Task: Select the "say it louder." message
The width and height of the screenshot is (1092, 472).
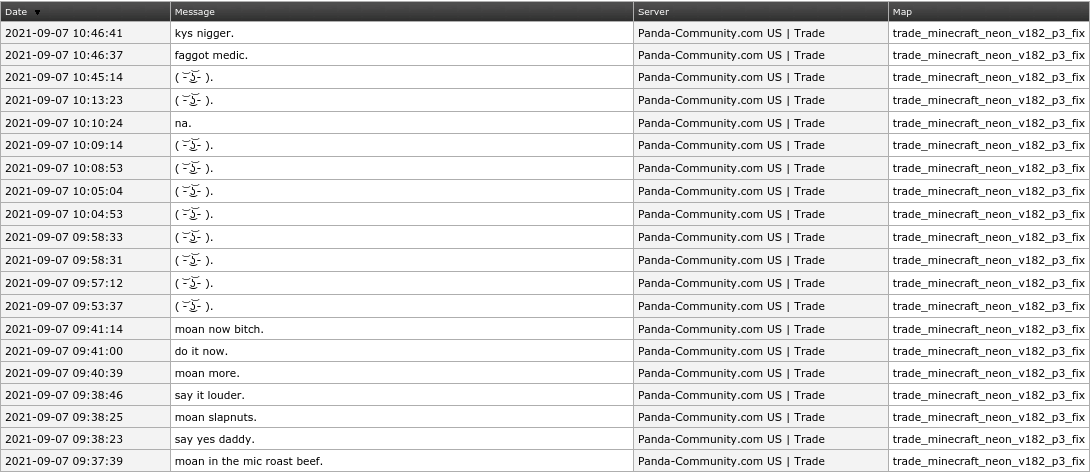Action: click(x=209, y=396)
